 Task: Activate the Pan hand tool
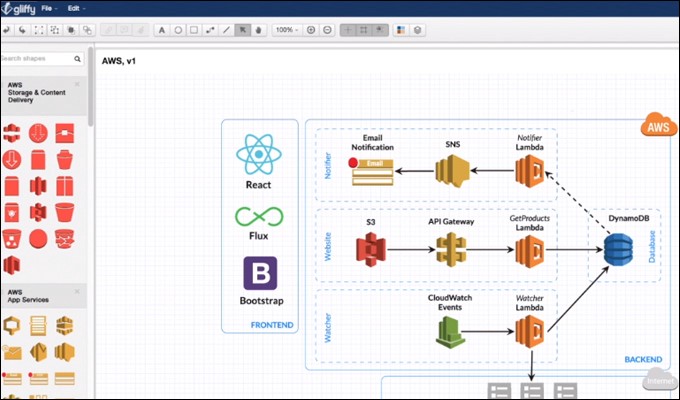[258, 30]
